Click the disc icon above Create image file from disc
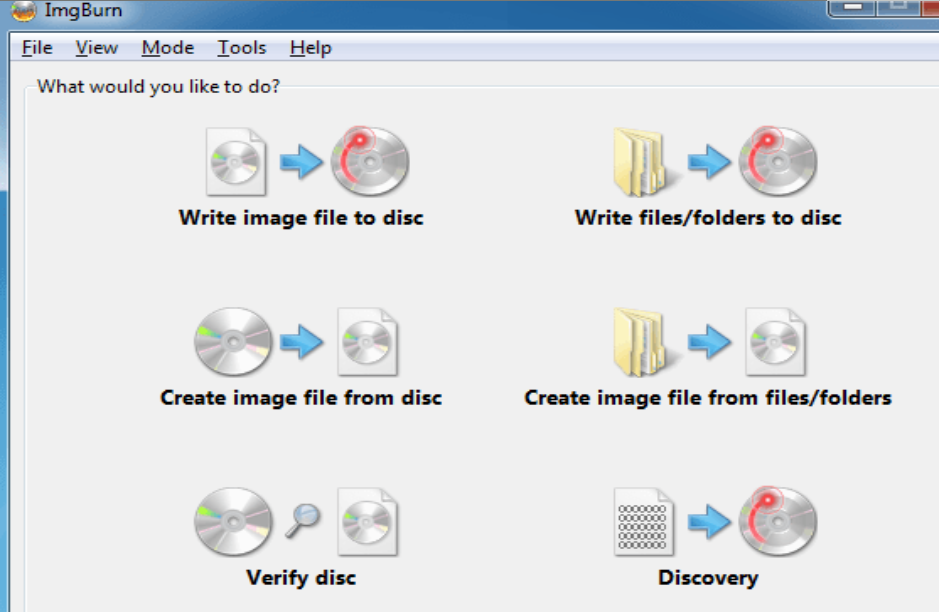The height and width of the screenshot is (612, 940). coord(233,342)
